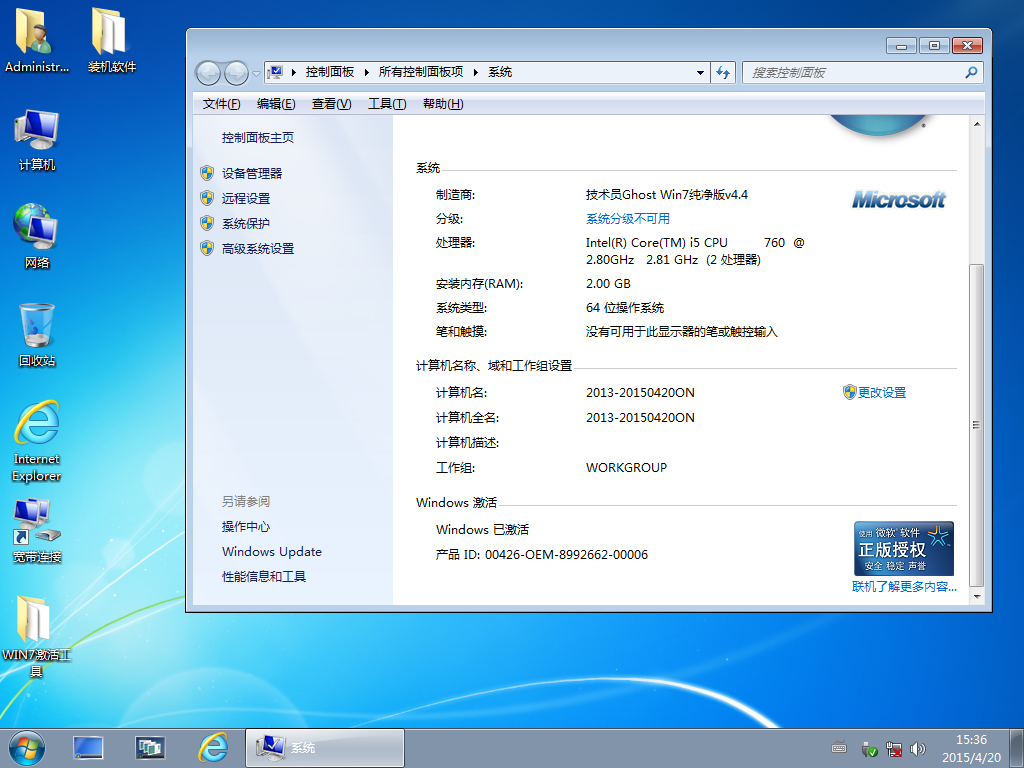
Task: Click the network status tray icon
Action: (x=893, y=749)
